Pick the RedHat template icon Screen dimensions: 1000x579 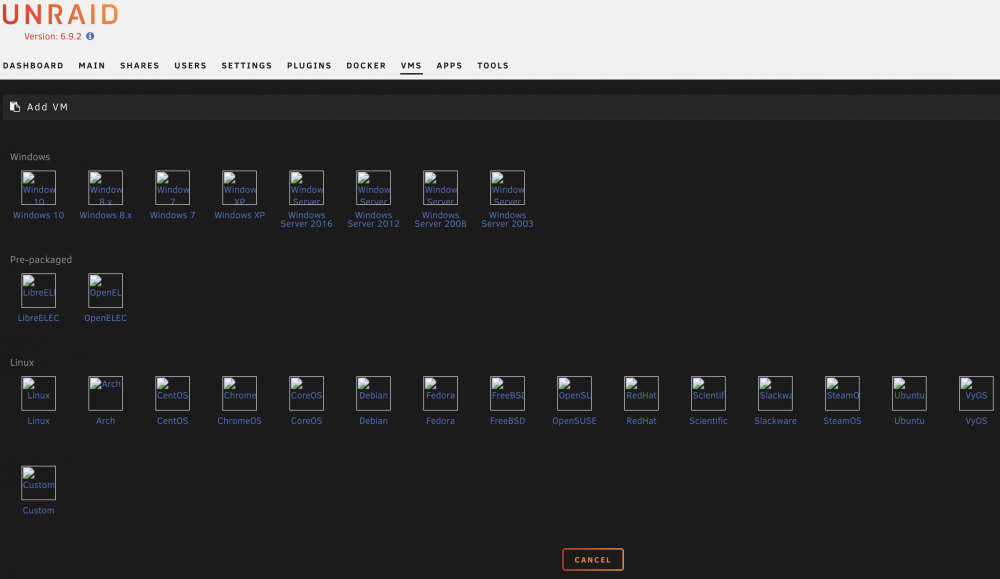(x=641, y=393)
